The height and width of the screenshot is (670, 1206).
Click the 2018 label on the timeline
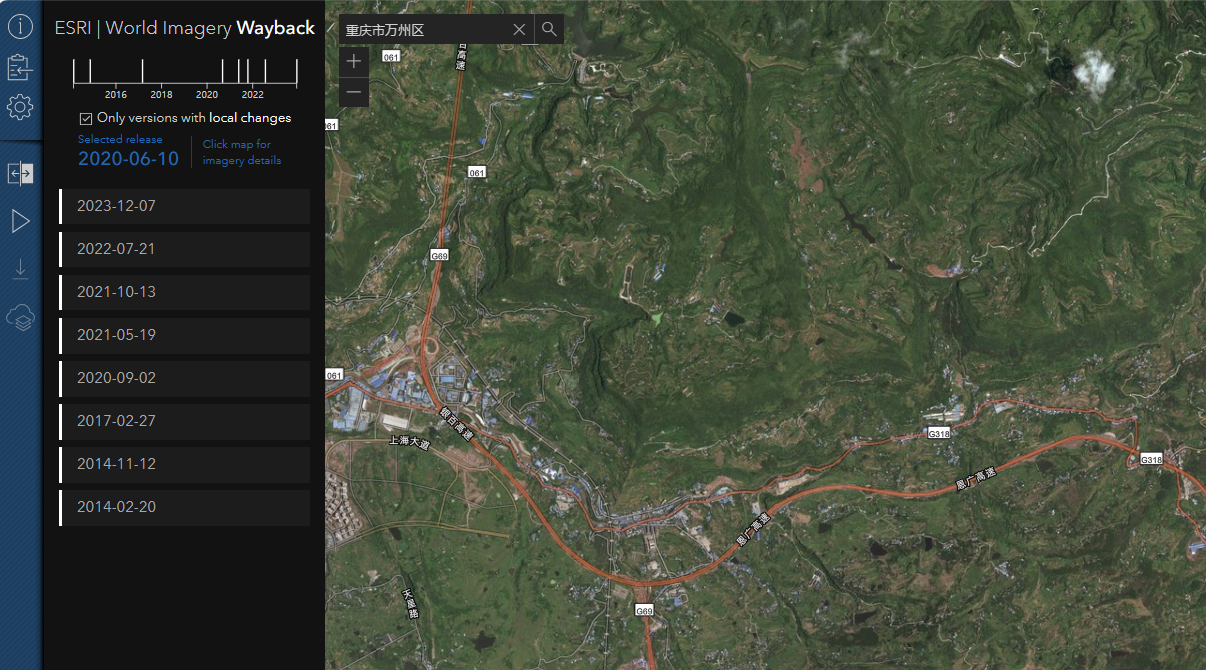(162, 95)
